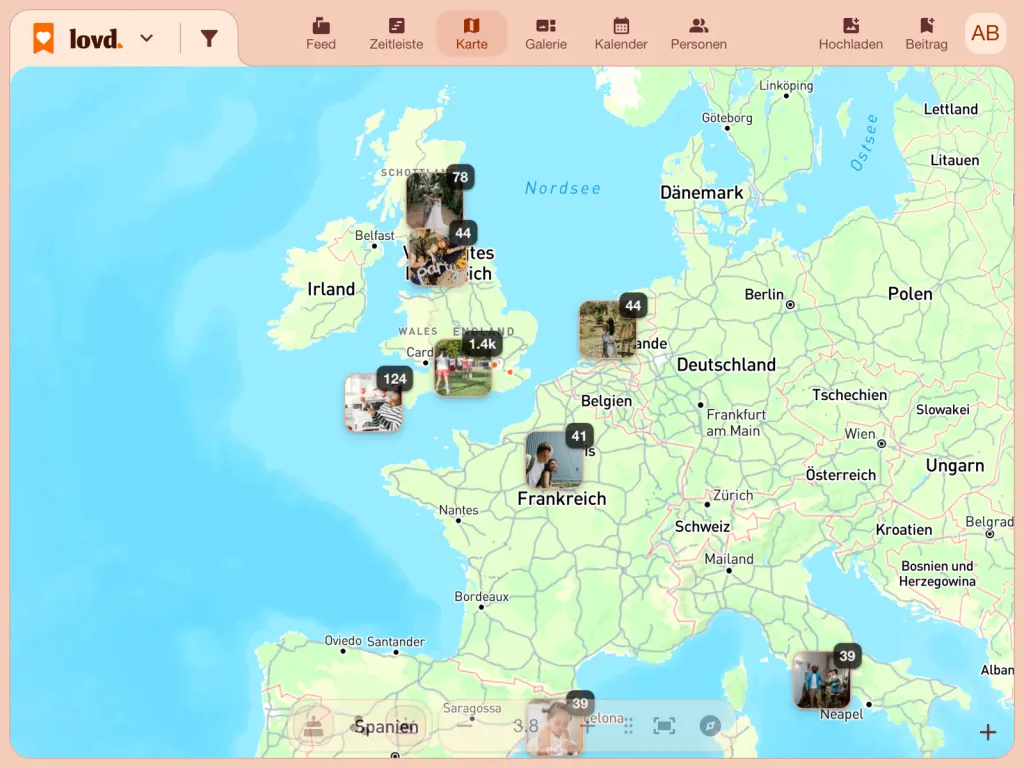Click the Belfast city label
This screenshot has height=768, width=1024.
click(375, 235)
